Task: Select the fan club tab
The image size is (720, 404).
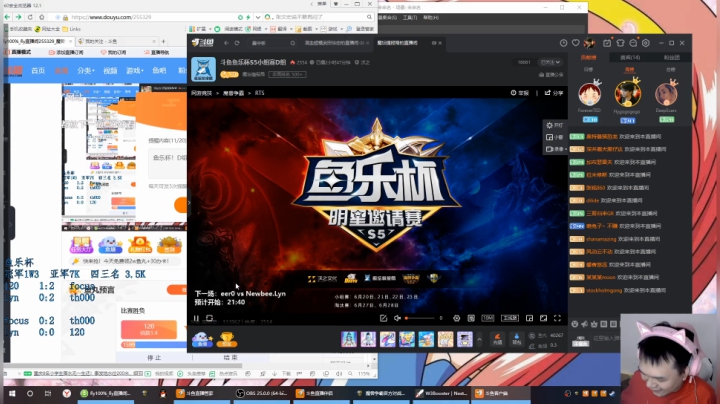Action: 671,57
